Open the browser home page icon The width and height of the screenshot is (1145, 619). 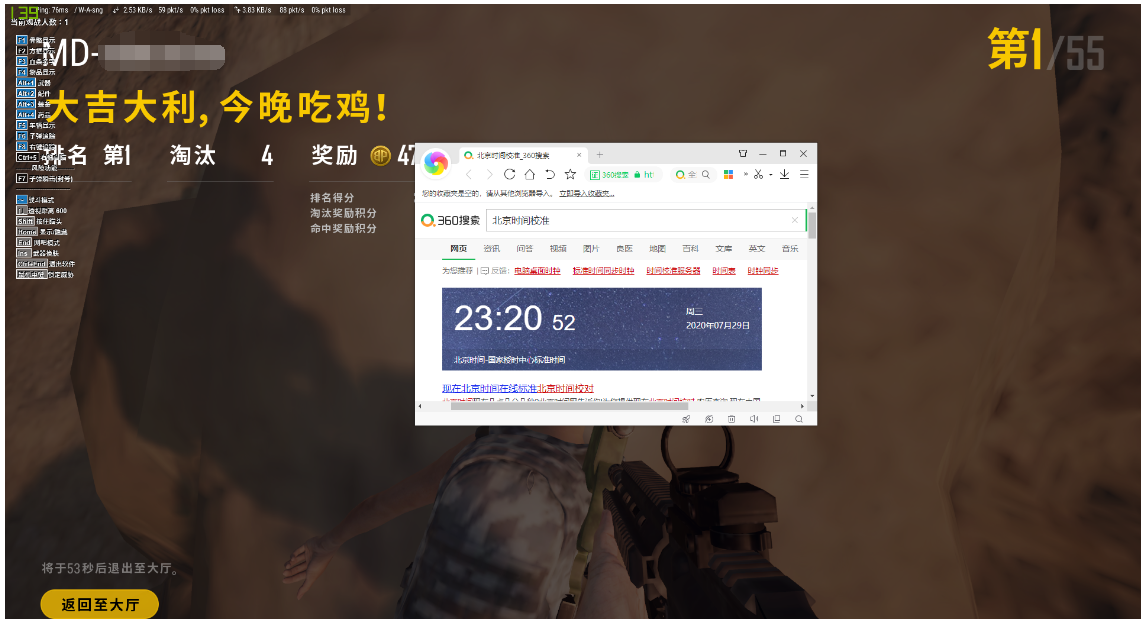click(x=530, y=174)
